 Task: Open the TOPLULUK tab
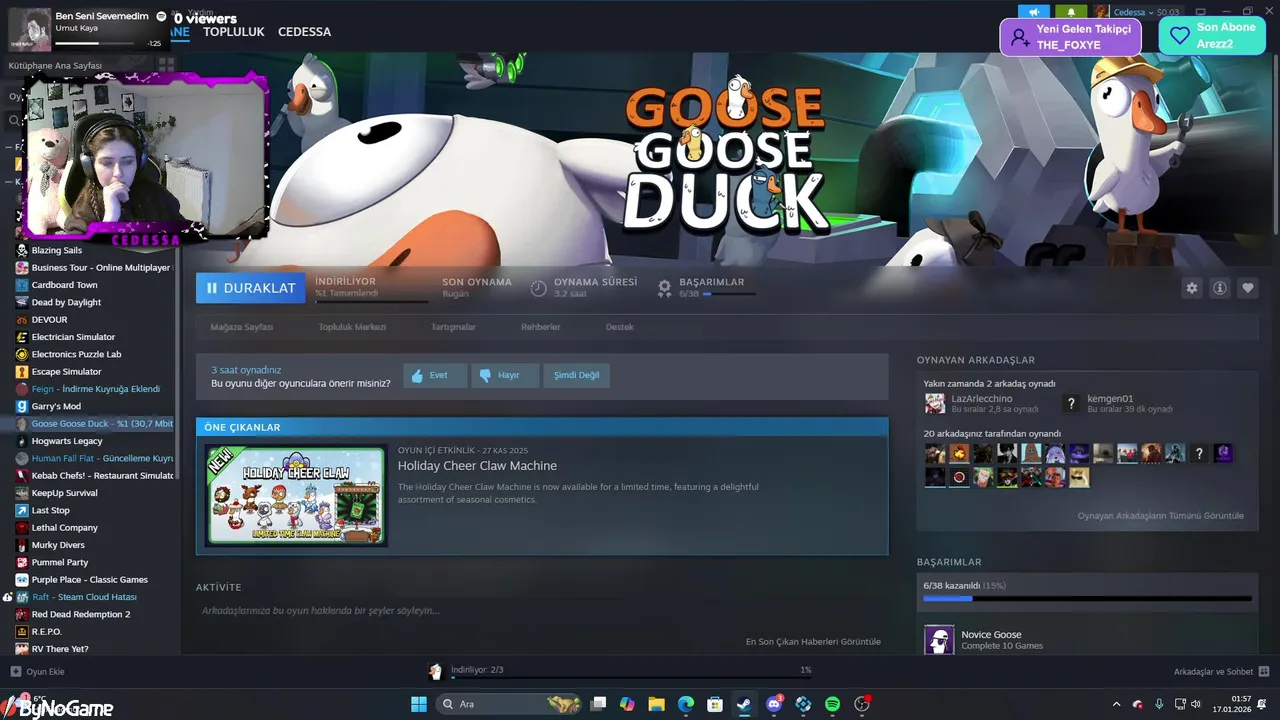click(233, 32)
